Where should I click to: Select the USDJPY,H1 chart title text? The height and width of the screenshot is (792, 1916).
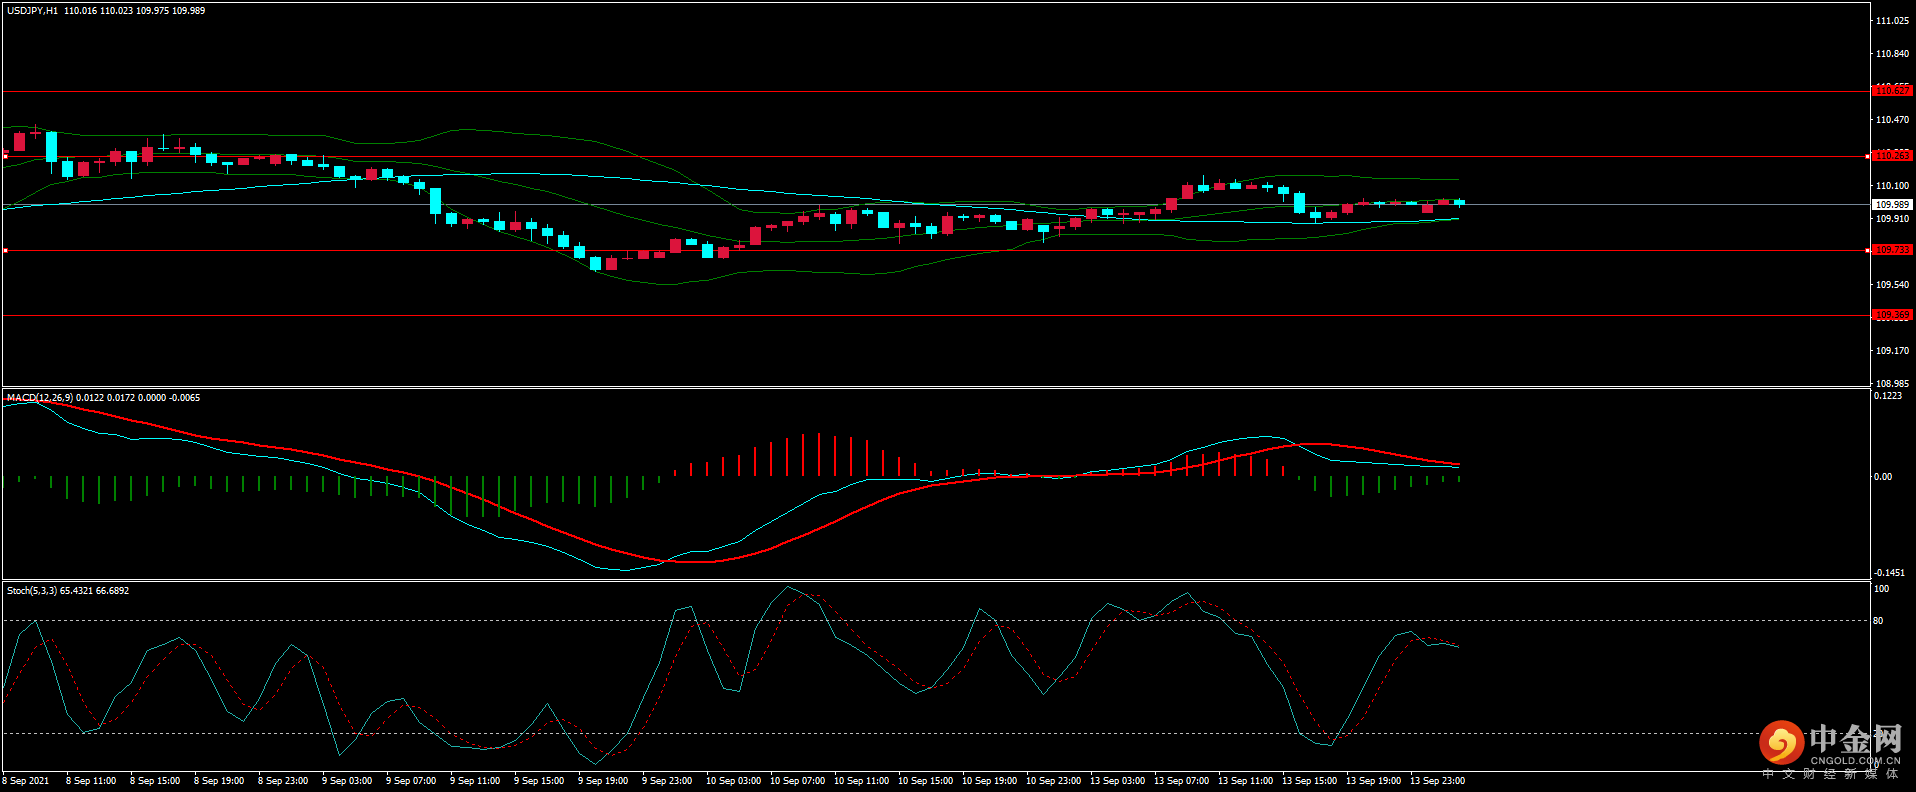33,11
